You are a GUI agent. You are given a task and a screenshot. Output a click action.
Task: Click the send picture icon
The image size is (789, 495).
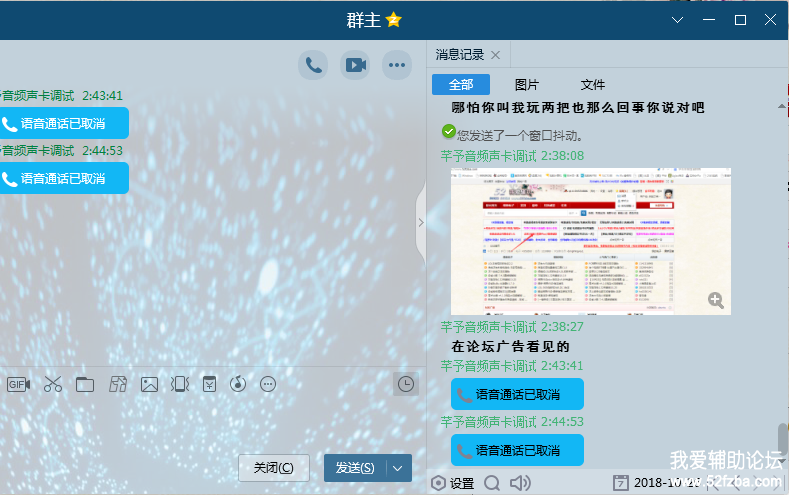[149, 384]
